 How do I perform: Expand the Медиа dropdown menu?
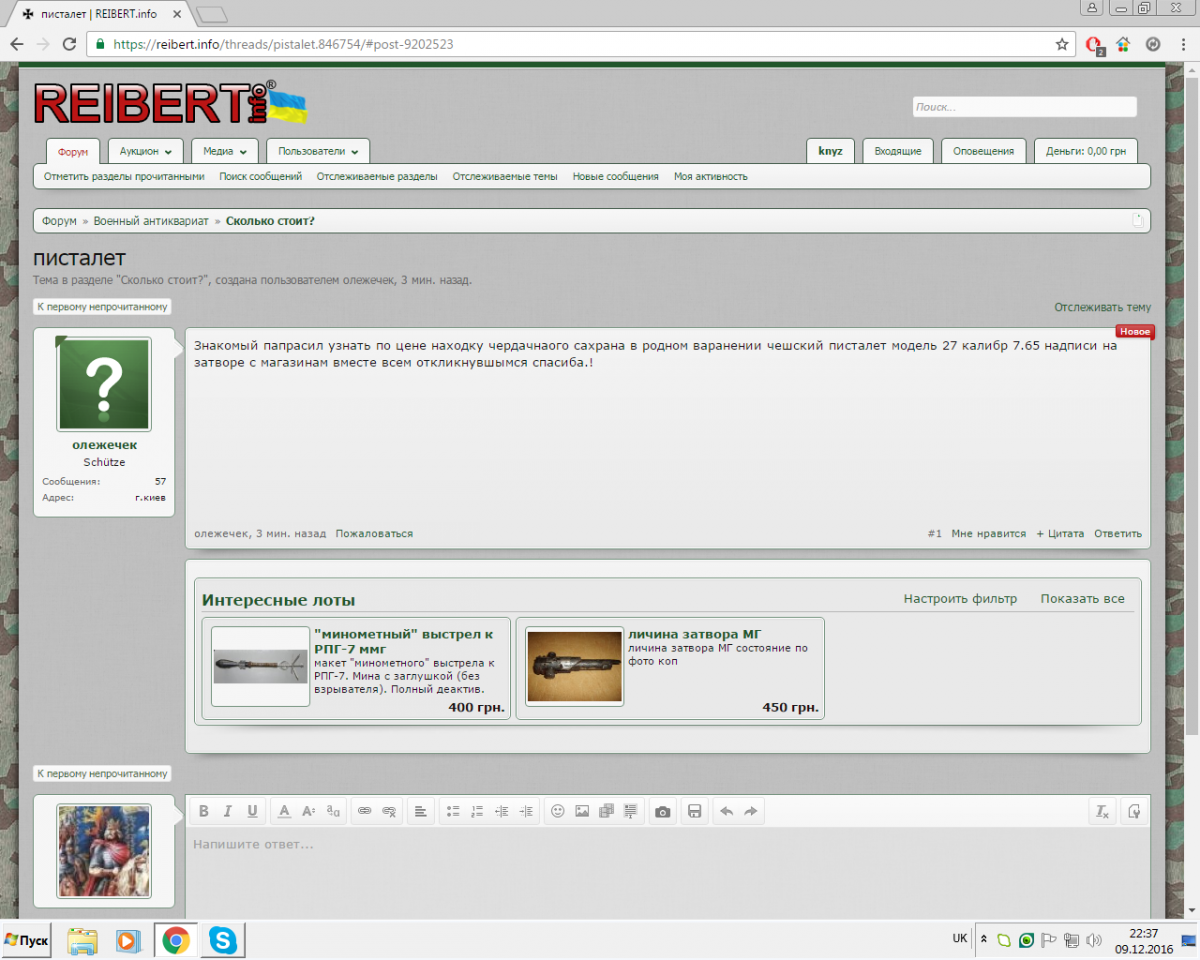click(225, 151)
